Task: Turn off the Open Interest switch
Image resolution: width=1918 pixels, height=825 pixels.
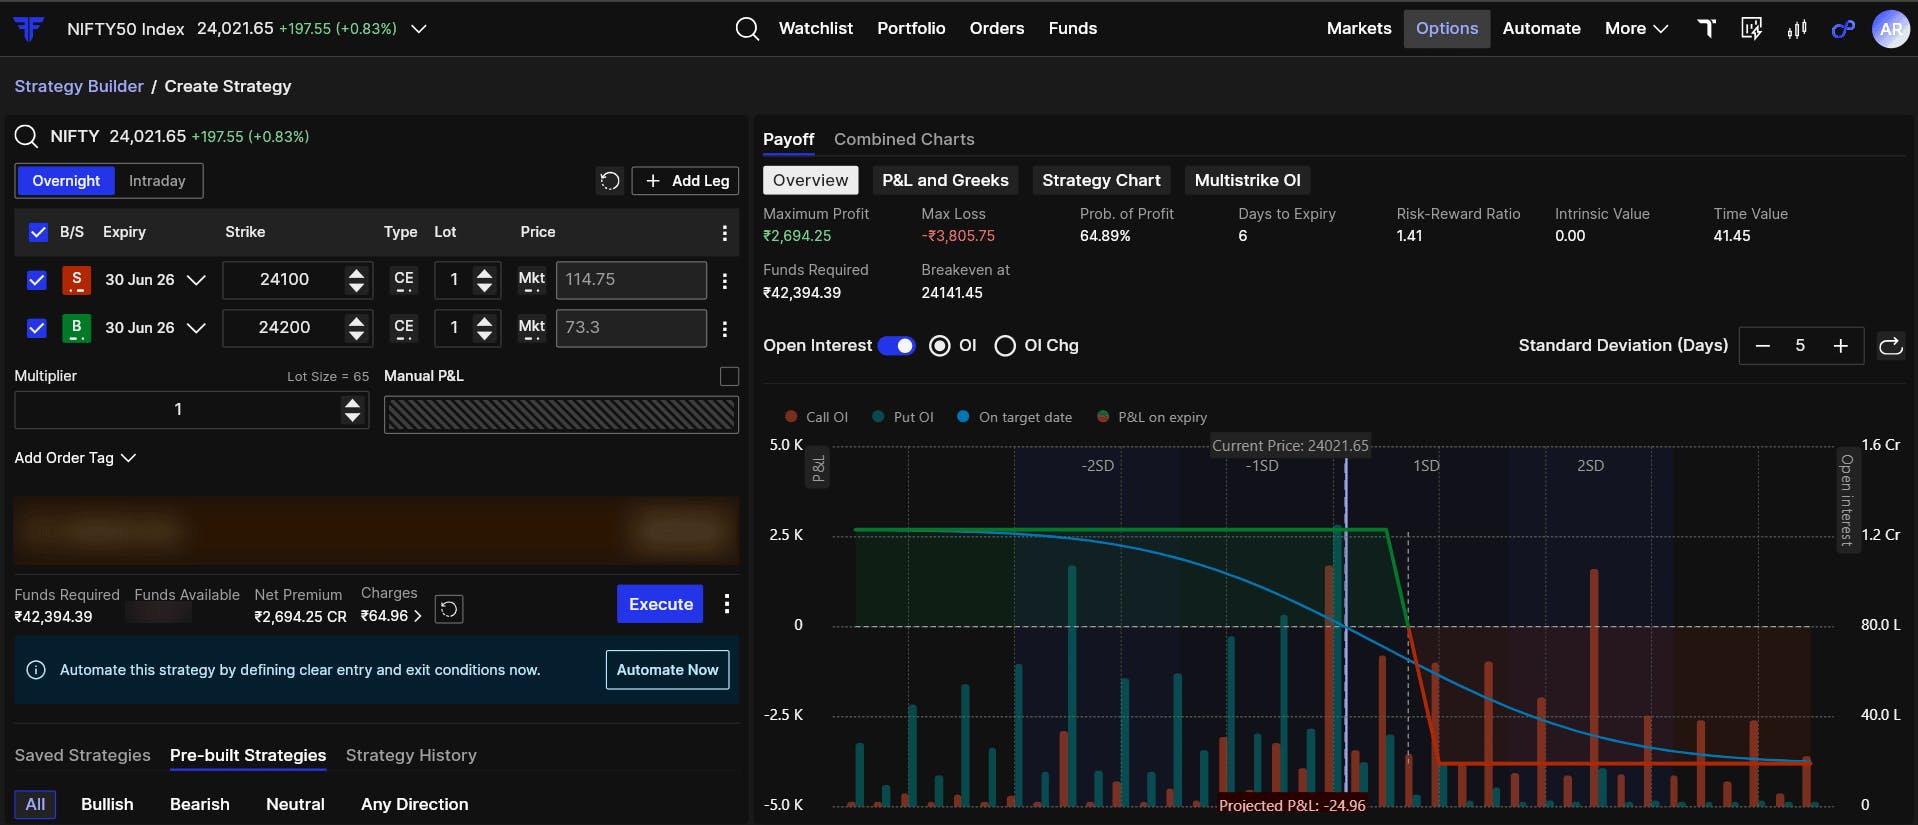Action: [x=896, y=346]
